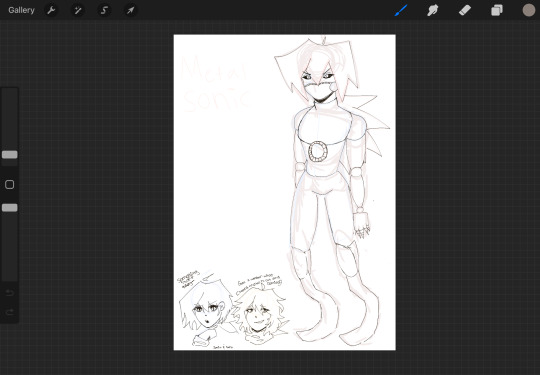Activate the Selection S-shaped tool
Viewport: 540px width, 375px height.
click(x=104, y=10)
